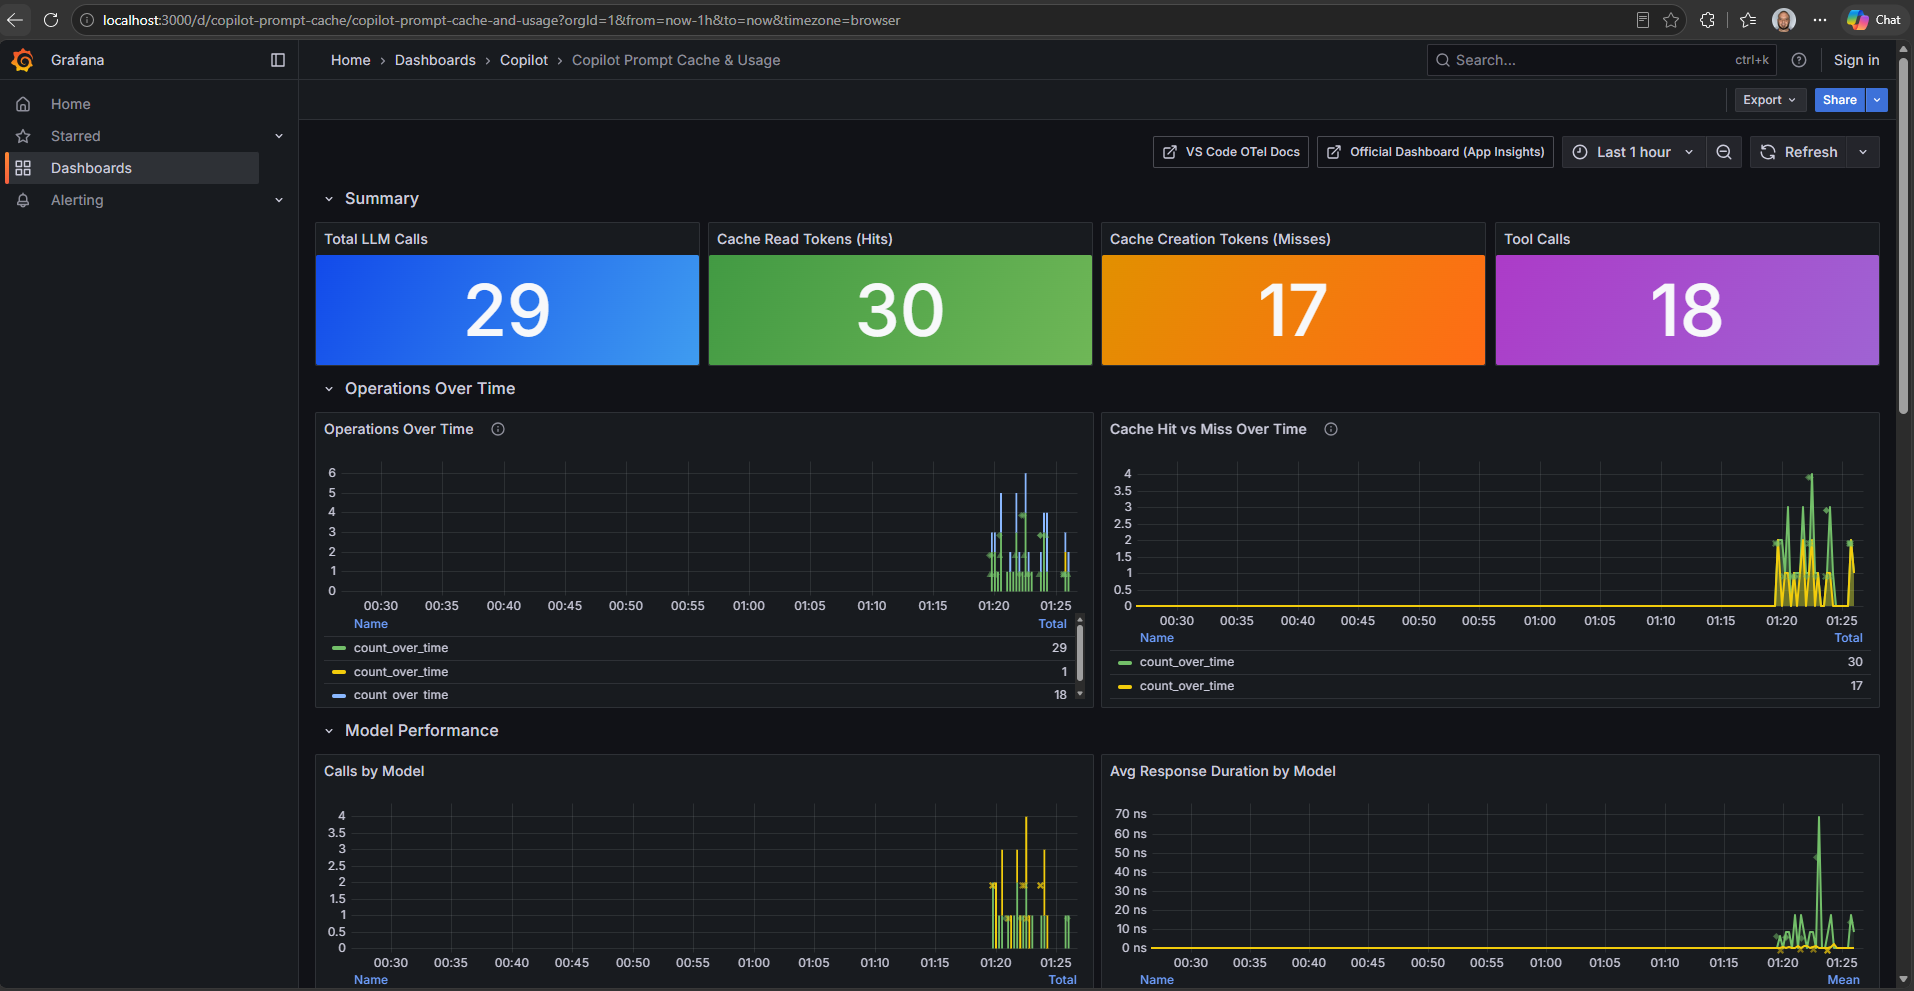This screenshot has width=1914, height=991.
Task: Sort Operations legend by Total column
Action: point(1052,624)
